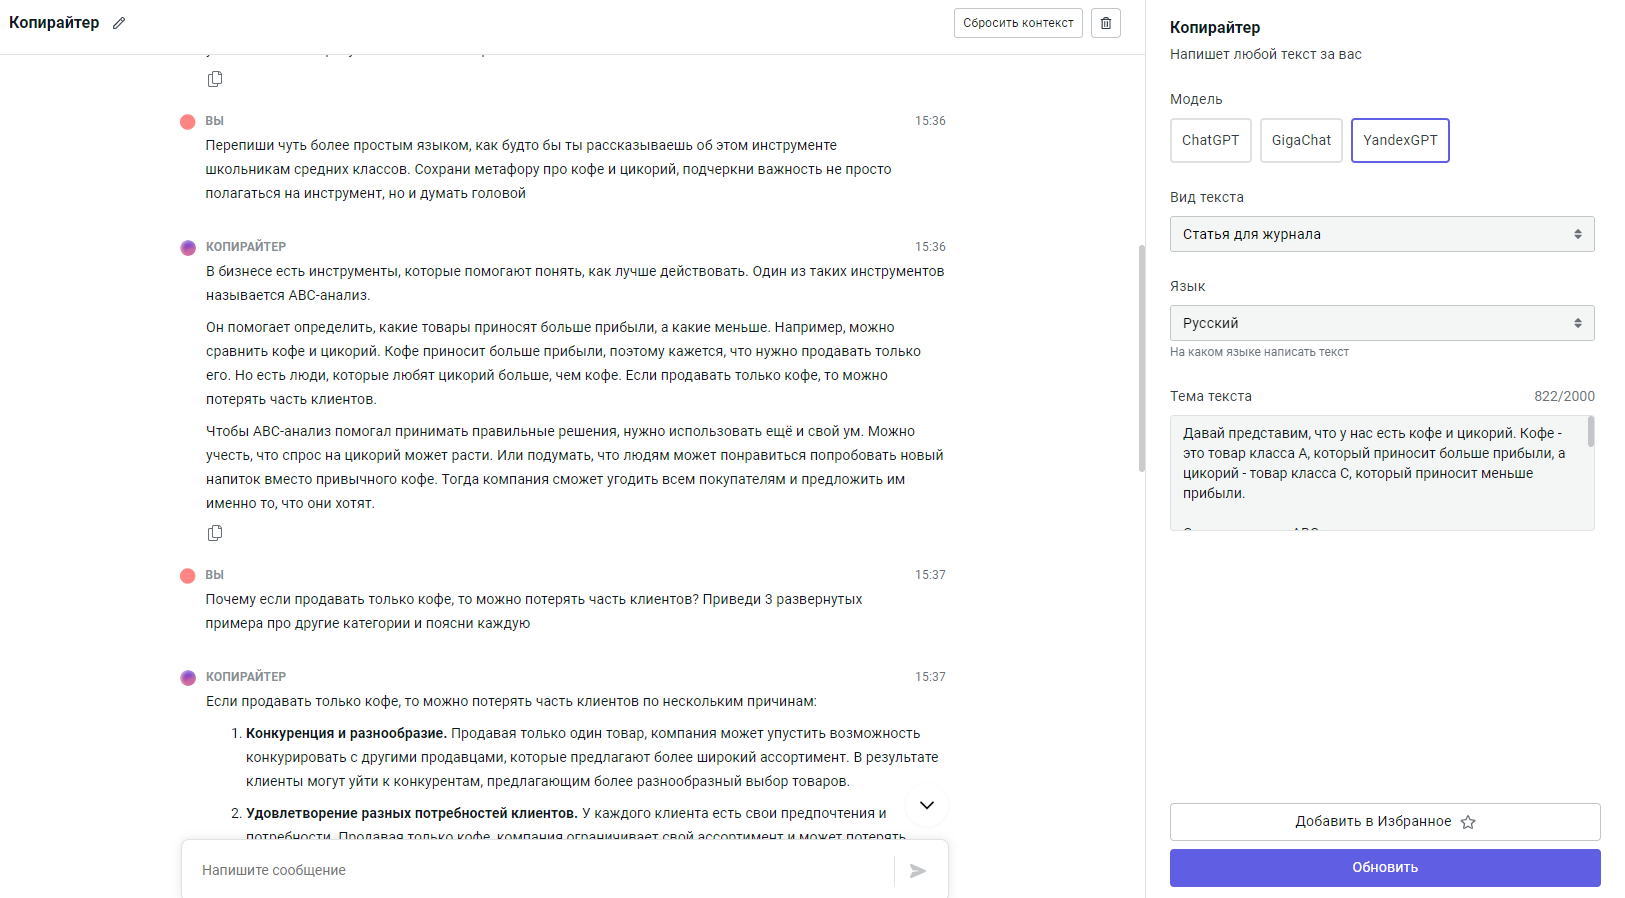Click the Тема текста textarea scrollbar
1625x898 pixels.
click(1591, 433)
